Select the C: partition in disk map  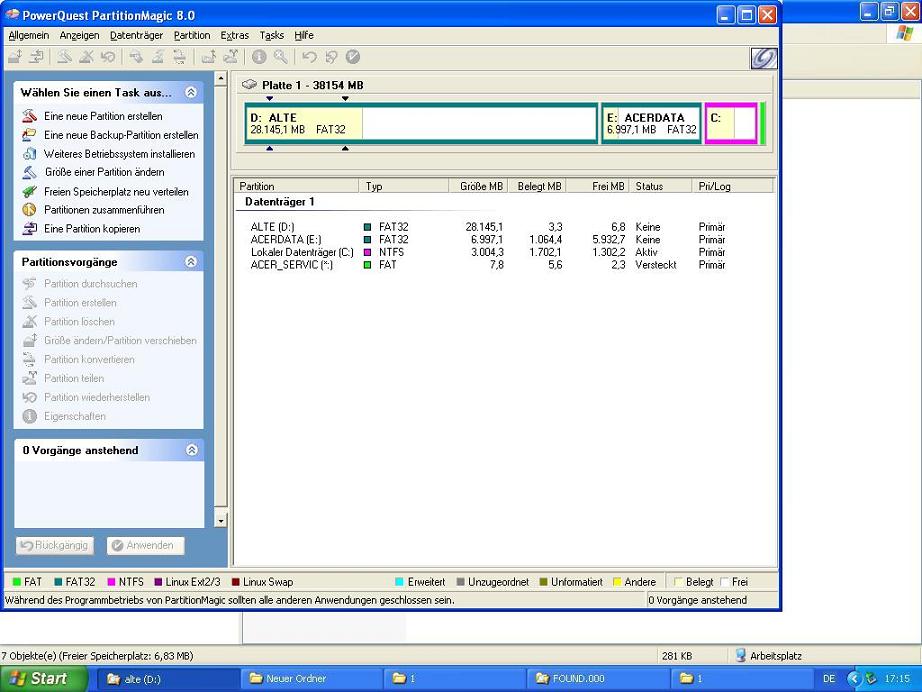point(731,123)
